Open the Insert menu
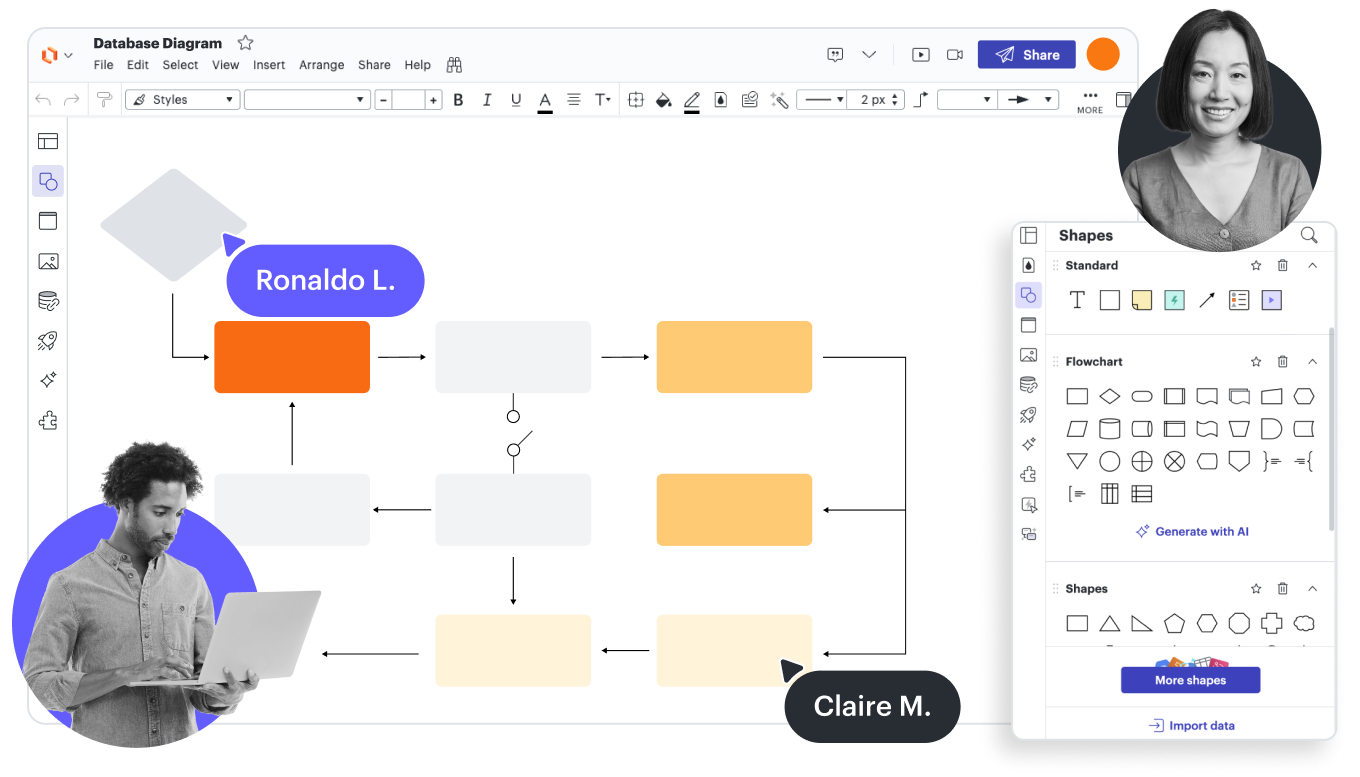Screen dimensions: 1360x777 (269, 65)
